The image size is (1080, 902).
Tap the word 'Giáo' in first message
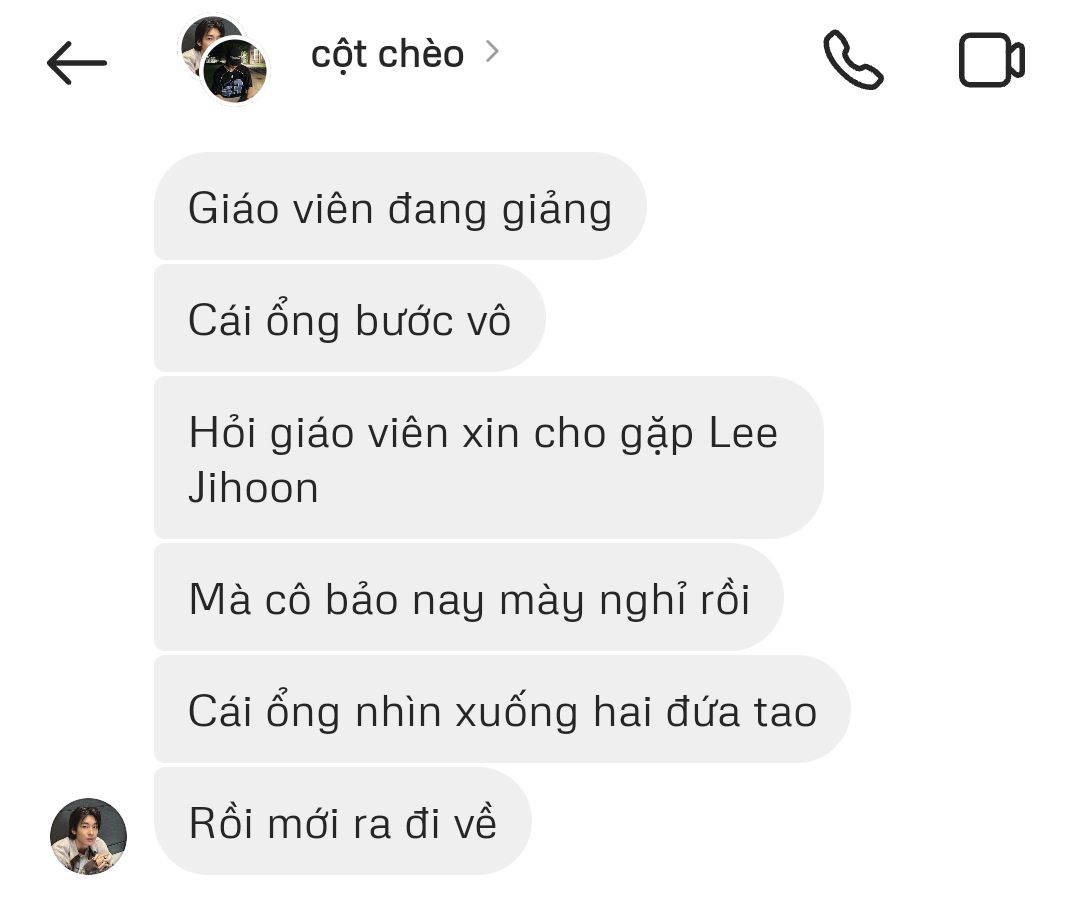pyautogui.click(x=232, y=208)
